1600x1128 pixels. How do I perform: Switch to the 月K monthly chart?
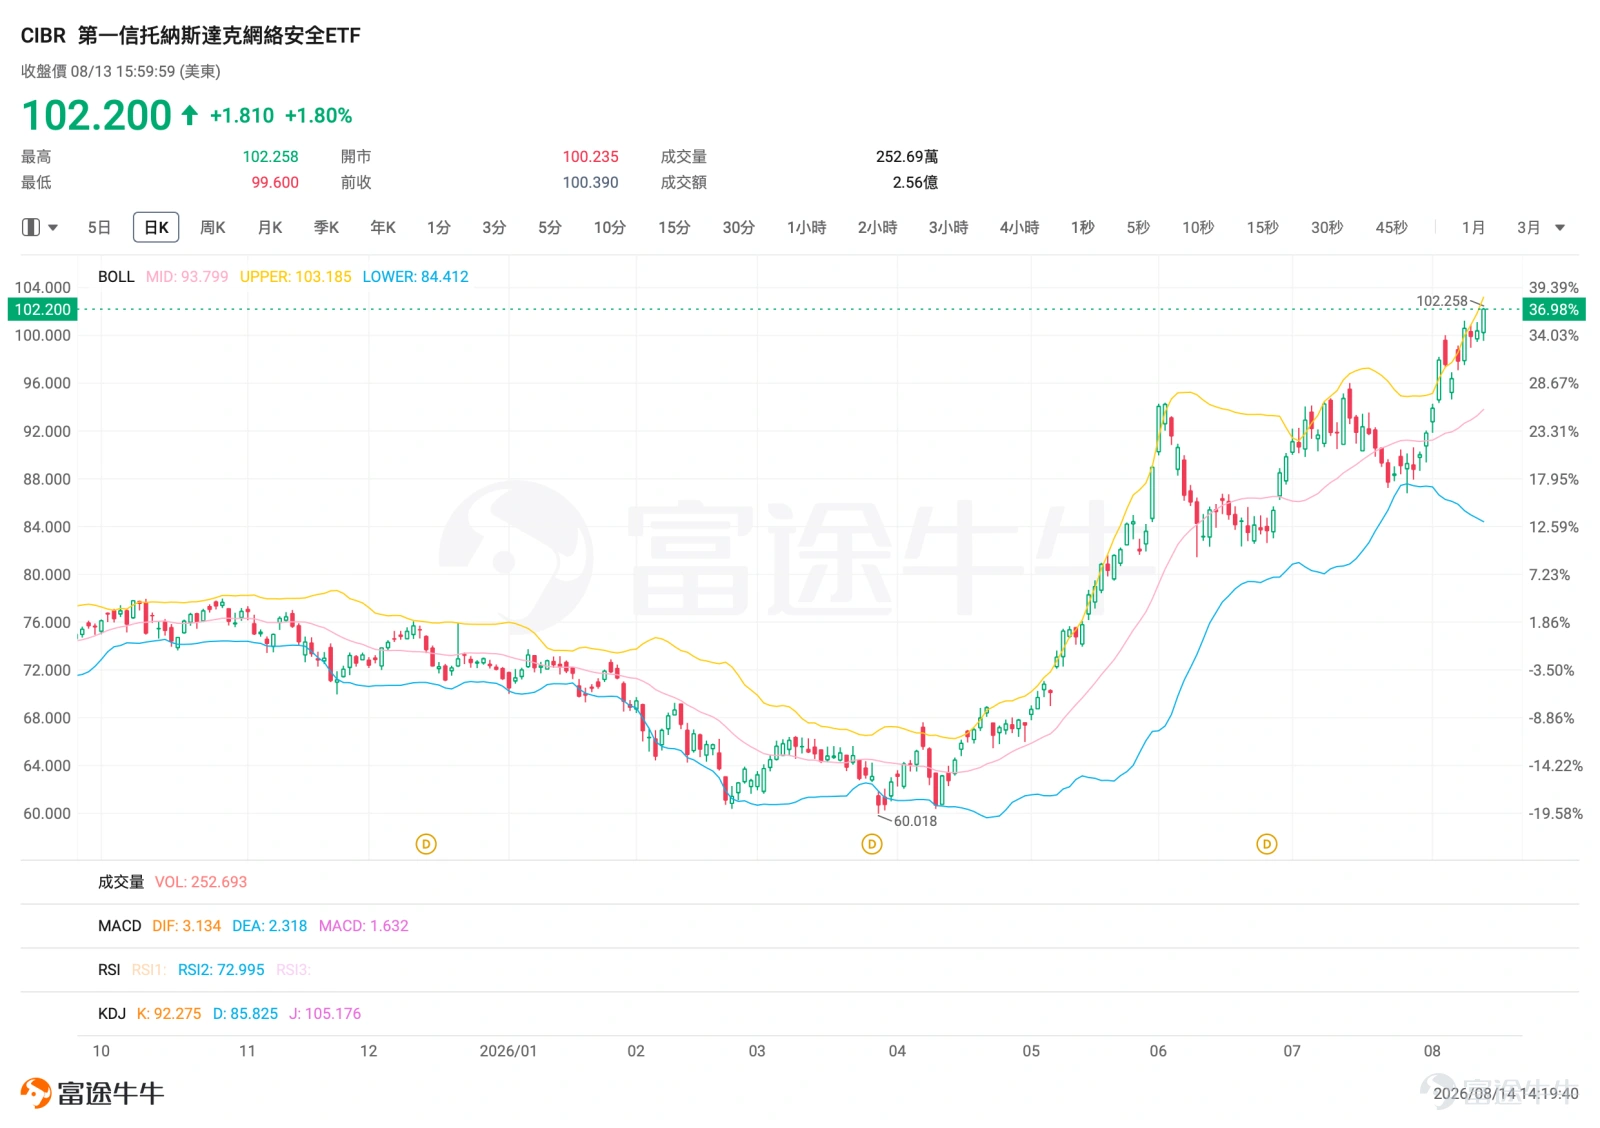click(x=270, y=228)
